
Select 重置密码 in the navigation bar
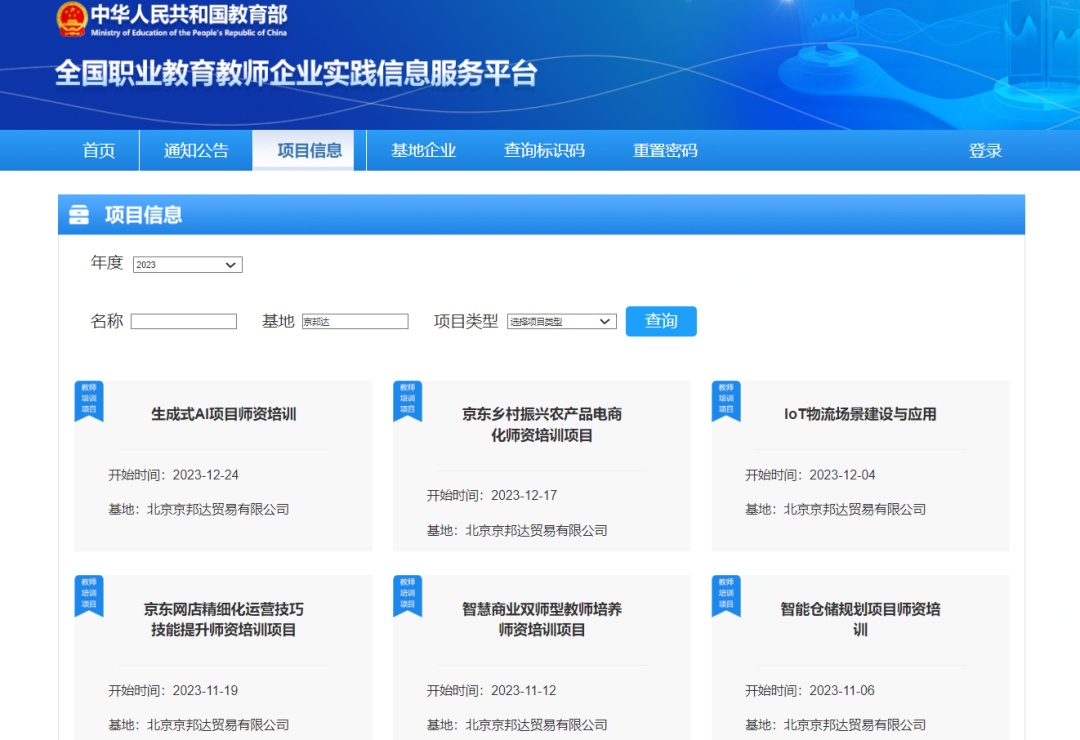(665, 151)
